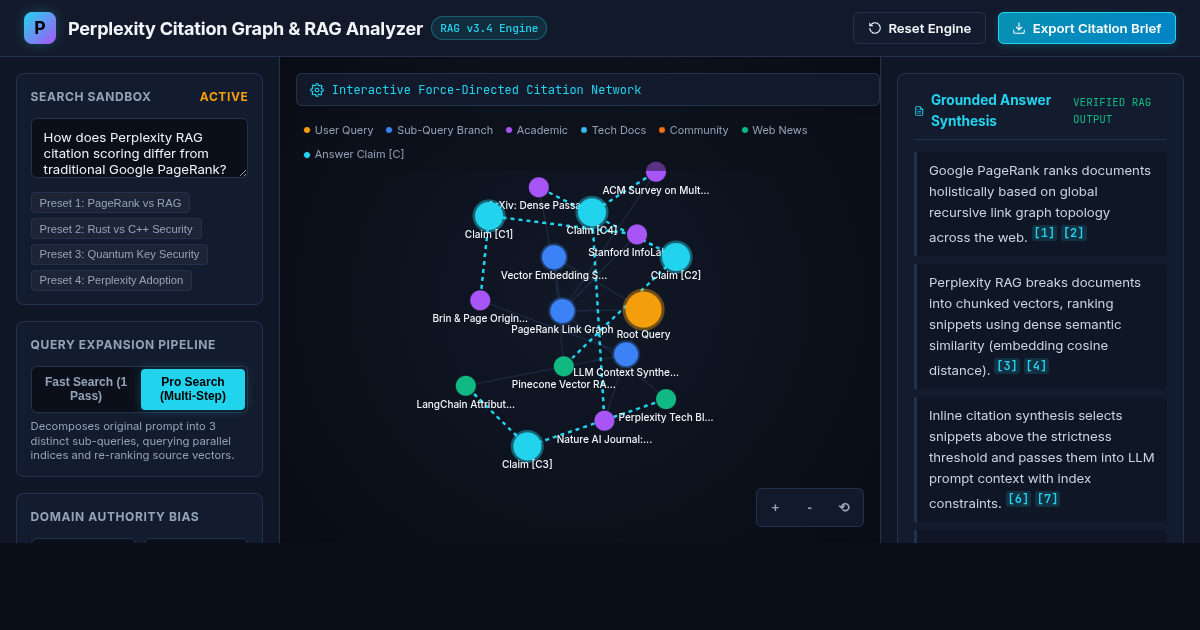Select the Pinecone Vector RAG node
Viewport: 1200px width, 630px height.
coord(564,366)
